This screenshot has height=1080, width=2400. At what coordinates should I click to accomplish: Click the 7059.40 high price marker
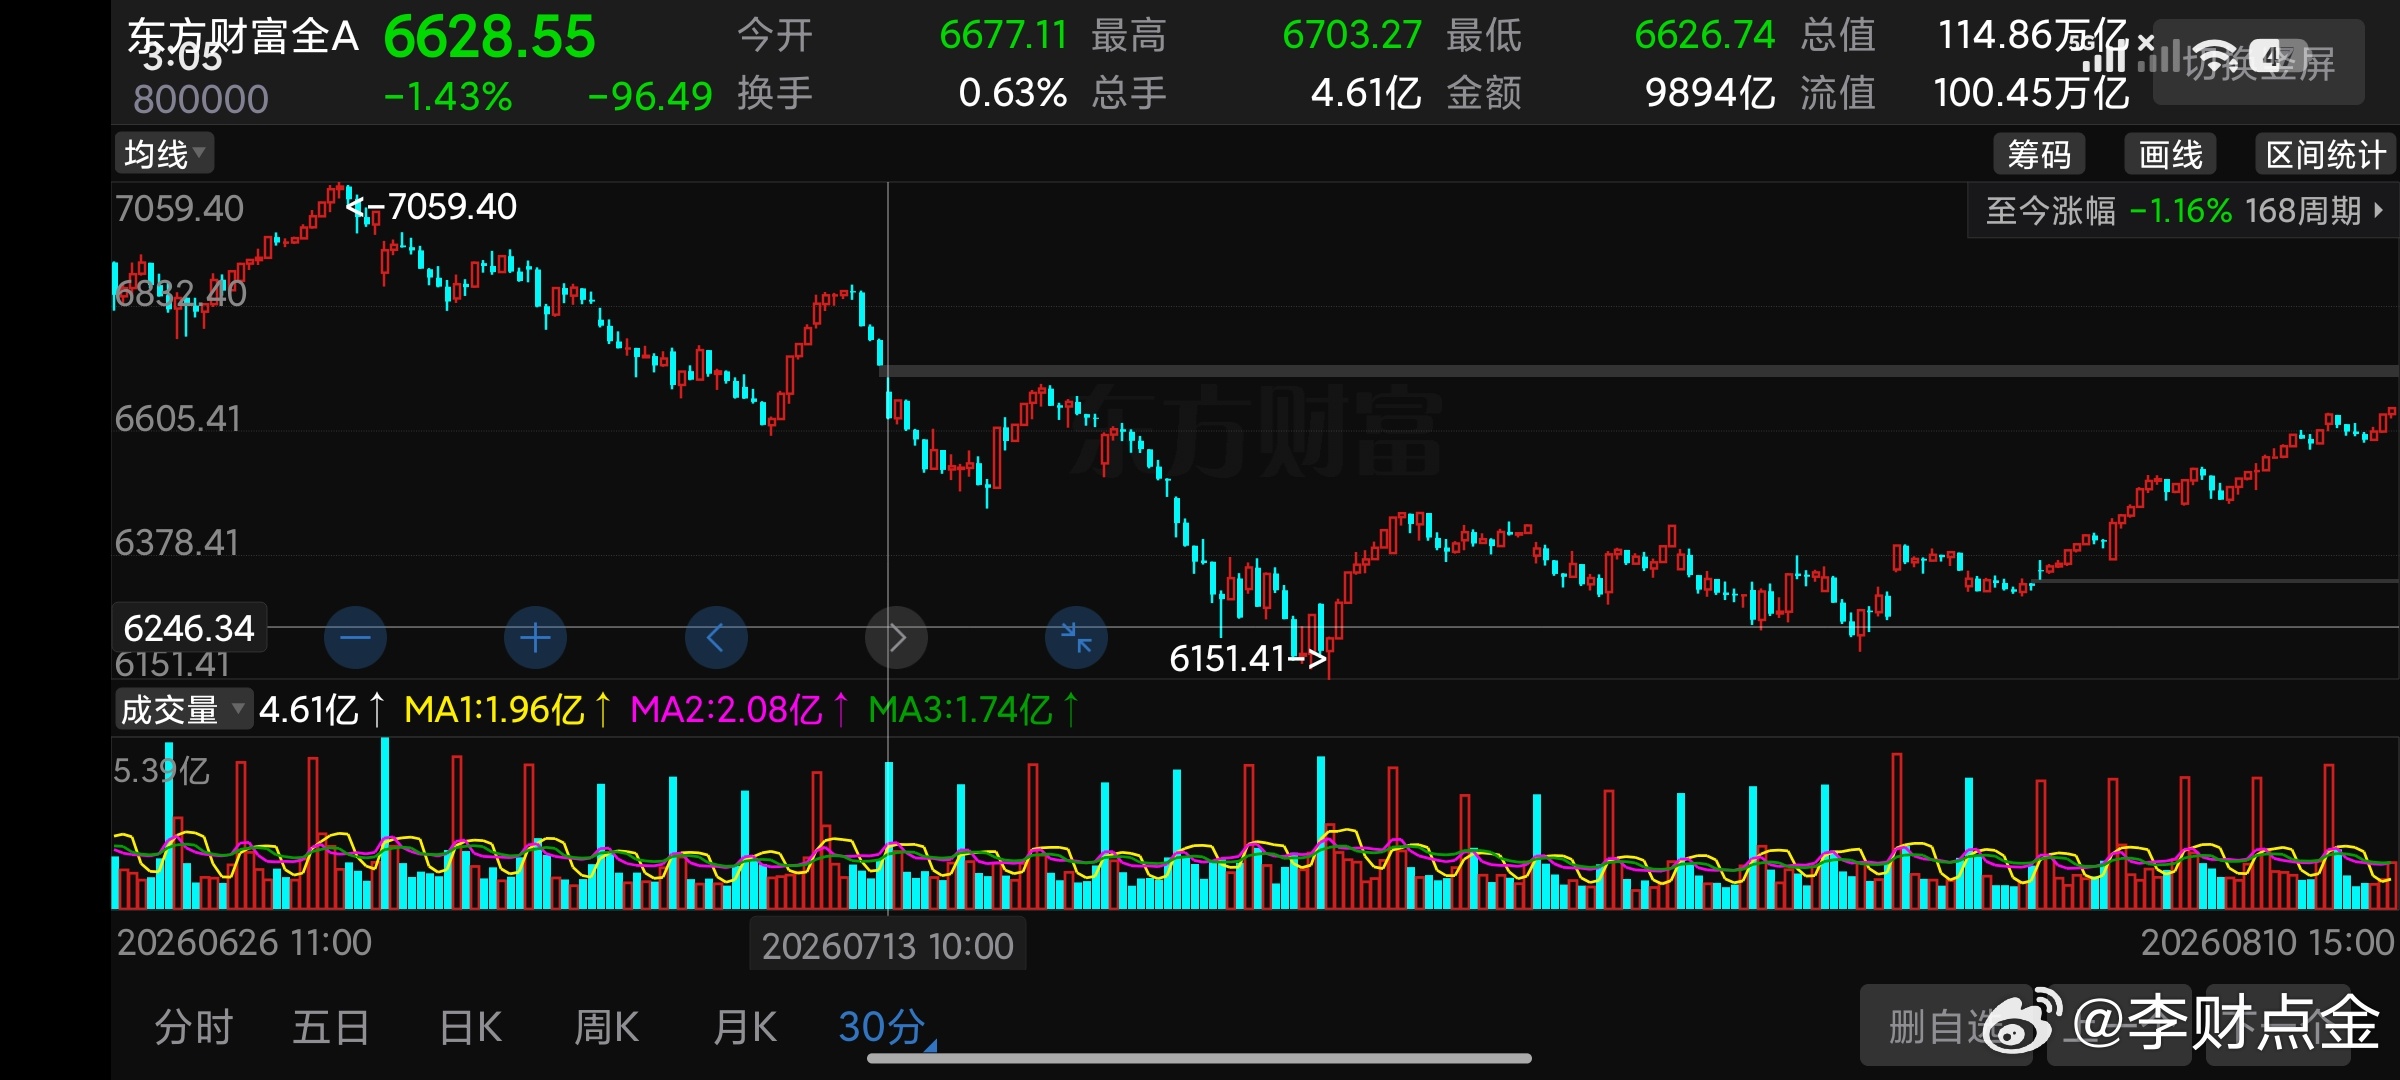(452, 207)
